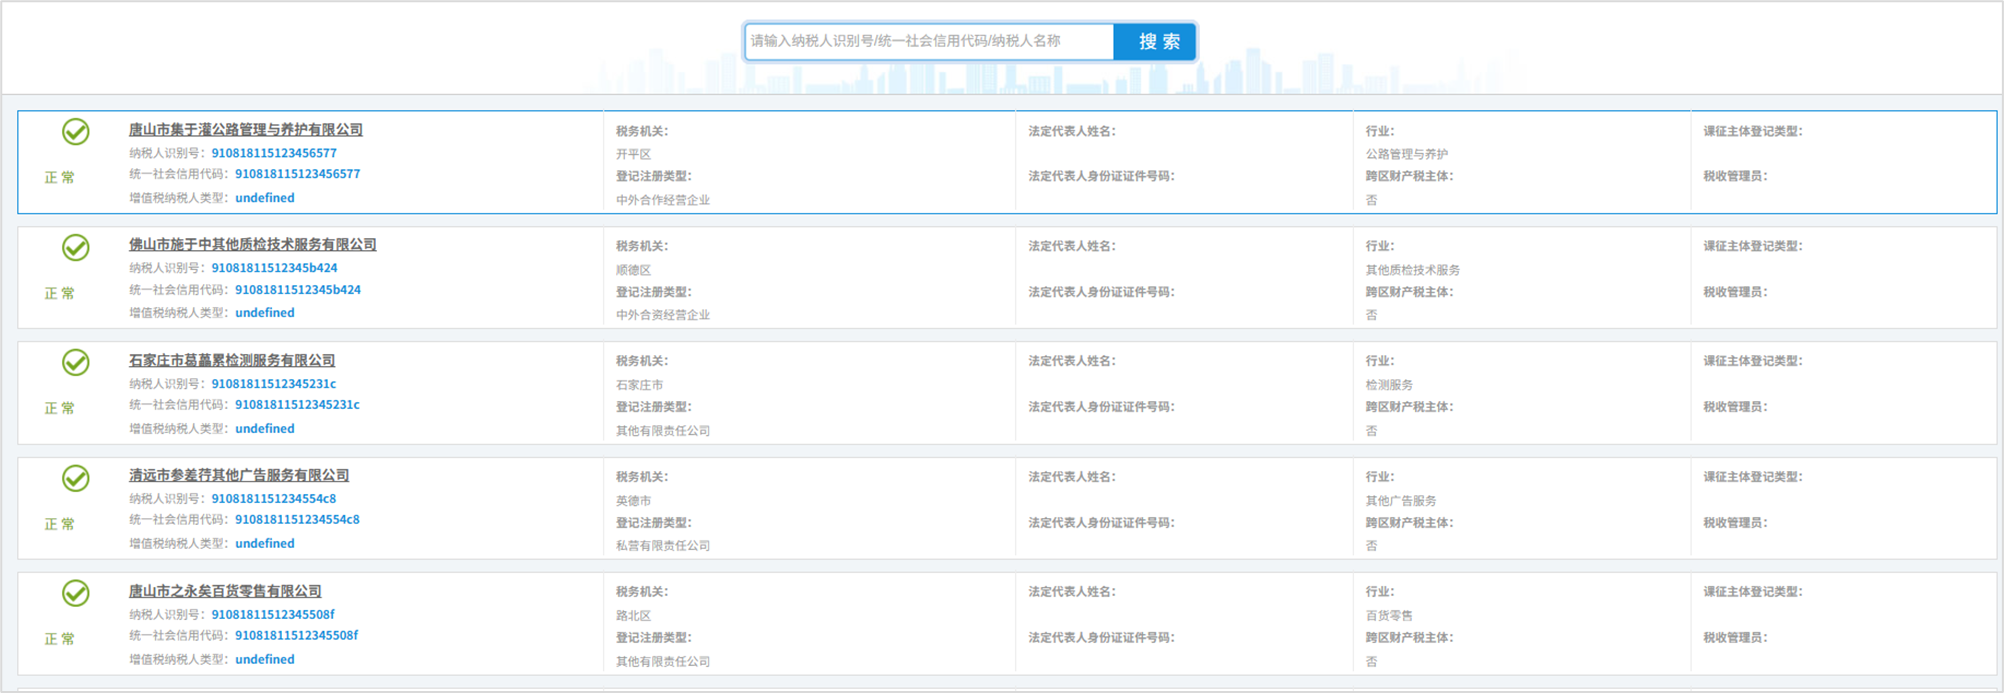2004x693 pixels.
Task: Click 正常 status label in 石家庄市 company row
Action: [x=60, y=408]
